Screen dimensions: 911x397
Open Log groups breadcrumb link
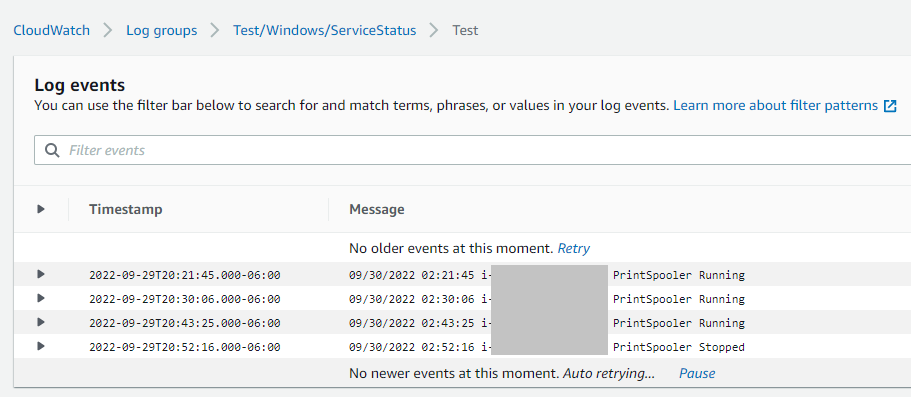click(x=162, y=30)
